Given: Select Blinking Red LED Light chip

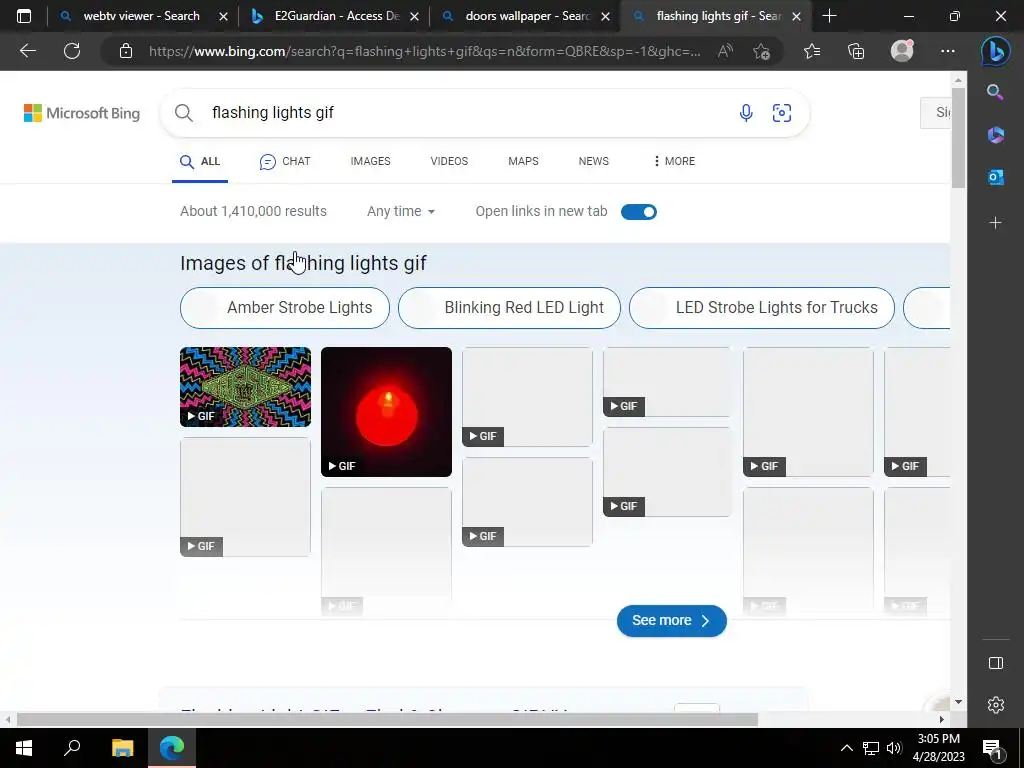Looking at the screenshot, I should 509,308.
